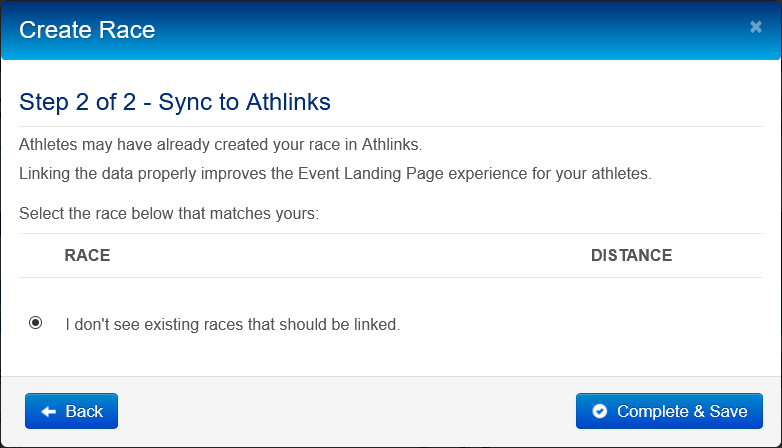Select the no existing races radio button
Image resolution: width=782 pixels, height=448 pixels.
coord(36,323)
